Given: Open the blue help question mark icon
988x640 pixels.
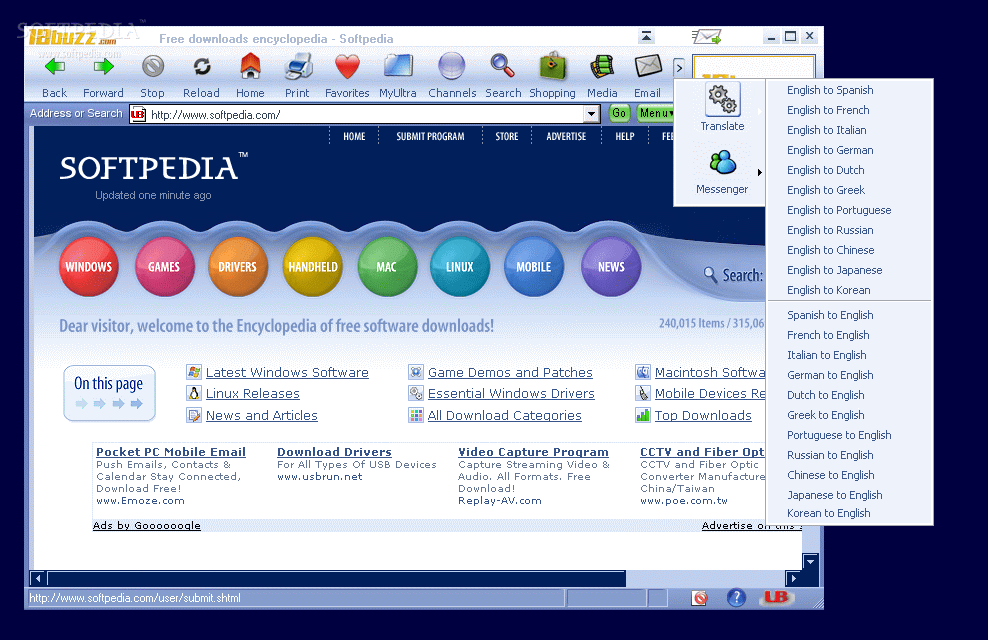Looking at the screenshot, I should 736,597.
